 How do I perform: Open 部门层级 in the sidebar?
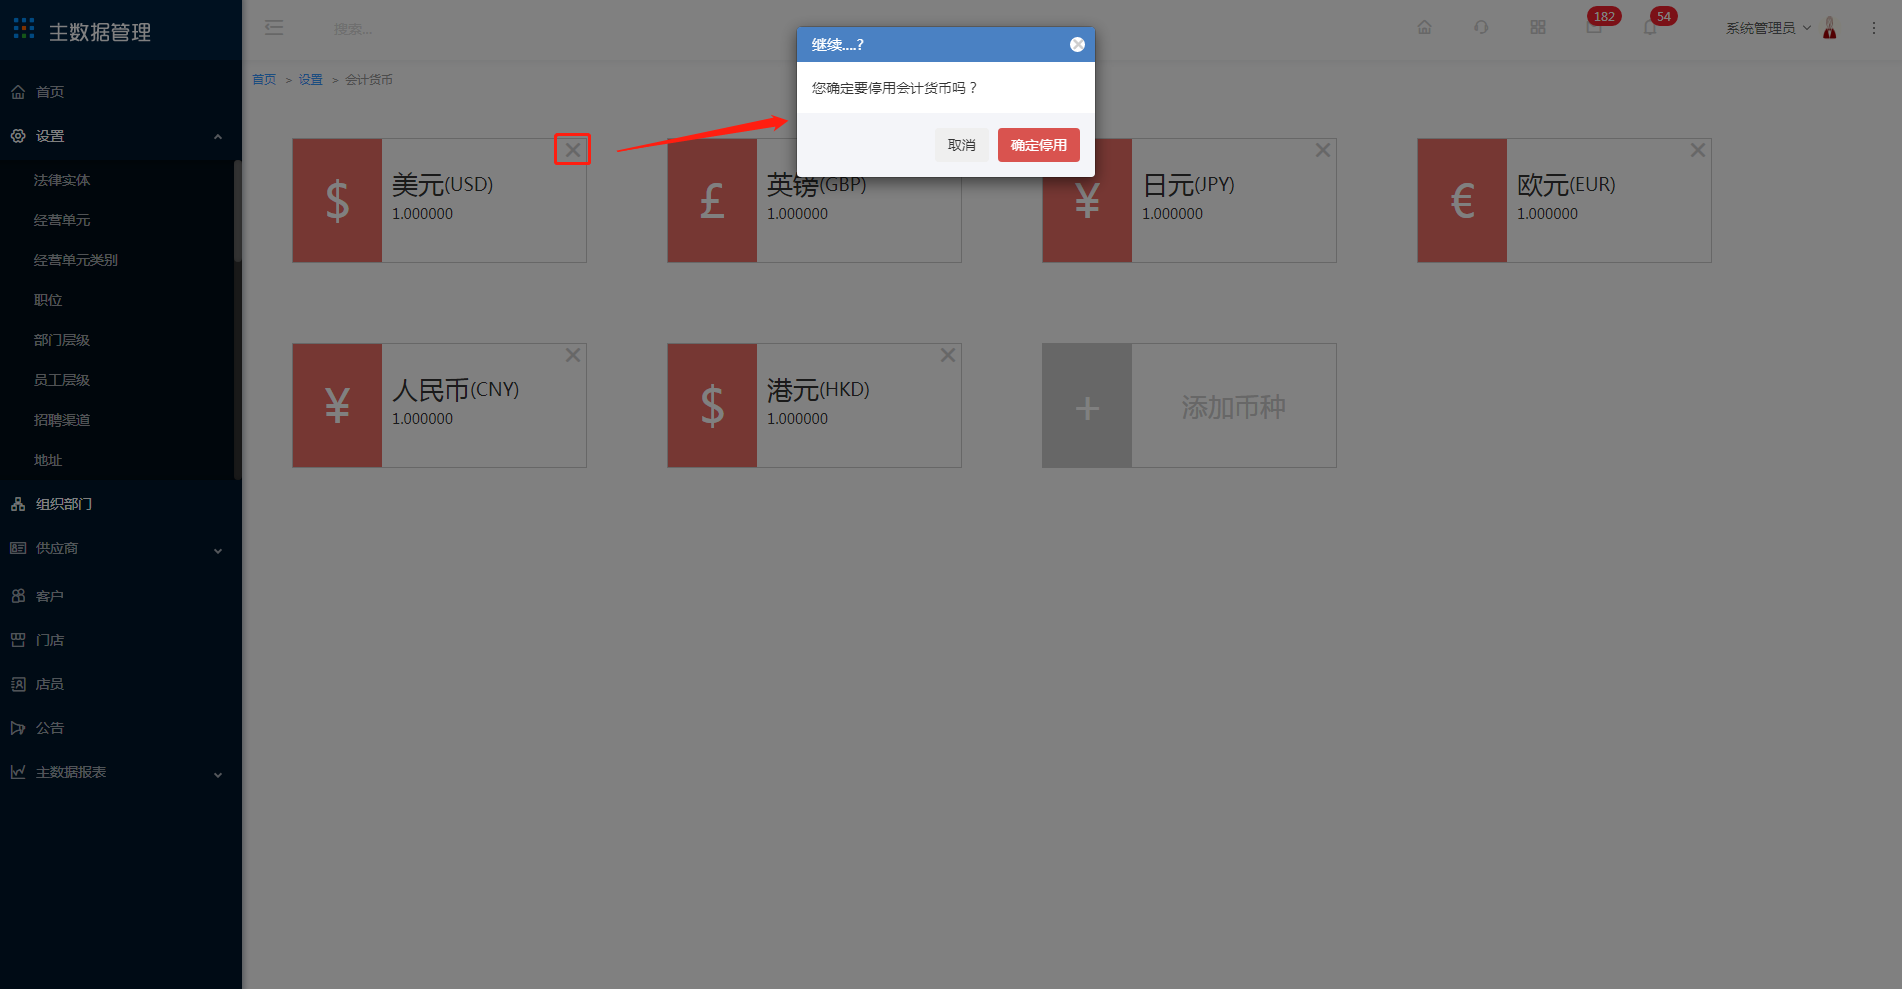pyautogui.click(x=62, y=340)
